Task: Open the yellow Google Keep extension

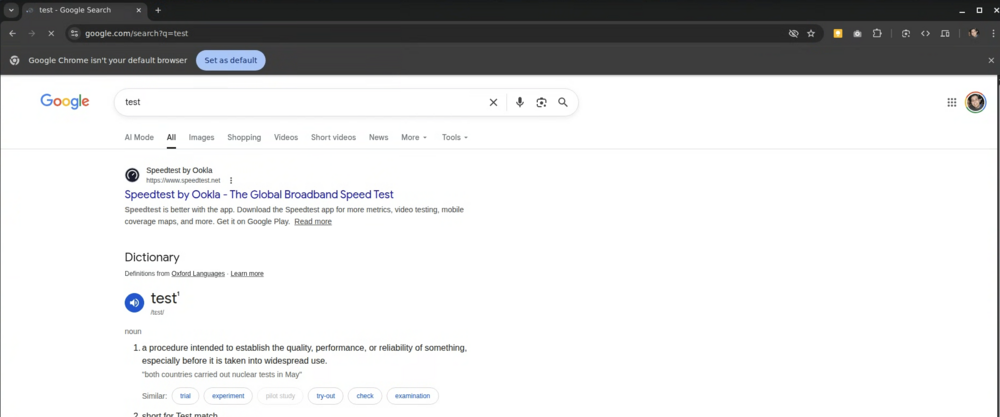Action: pyautogui.click(x=838, y=33)
